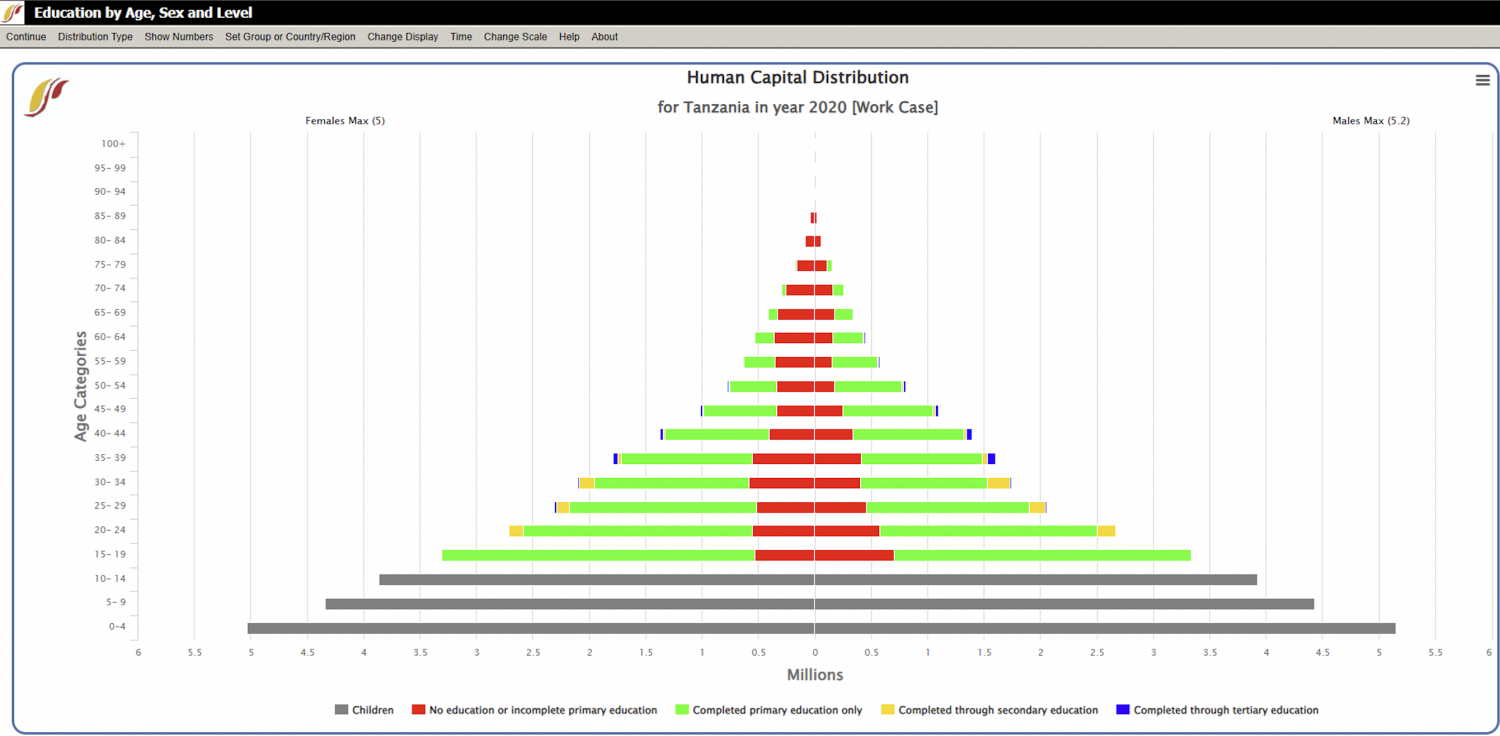This screenshot has width=1500, height=736.
Task: Open the Time menu
Action: click(x=461, y=37)
